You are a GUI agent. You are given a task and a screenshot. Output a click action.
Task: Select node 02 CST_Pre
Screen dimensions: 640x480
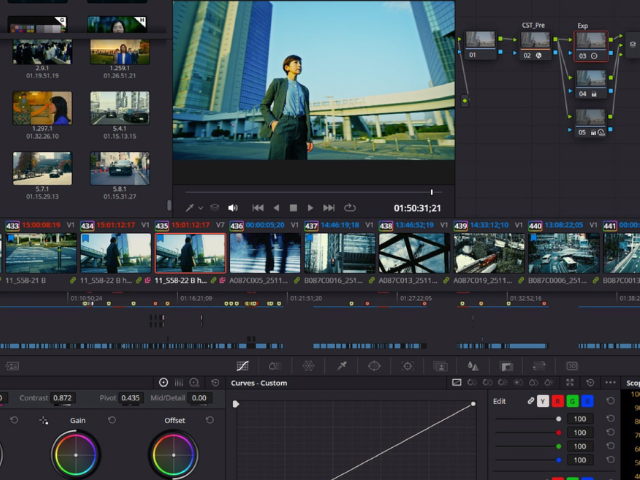(536, 46)
